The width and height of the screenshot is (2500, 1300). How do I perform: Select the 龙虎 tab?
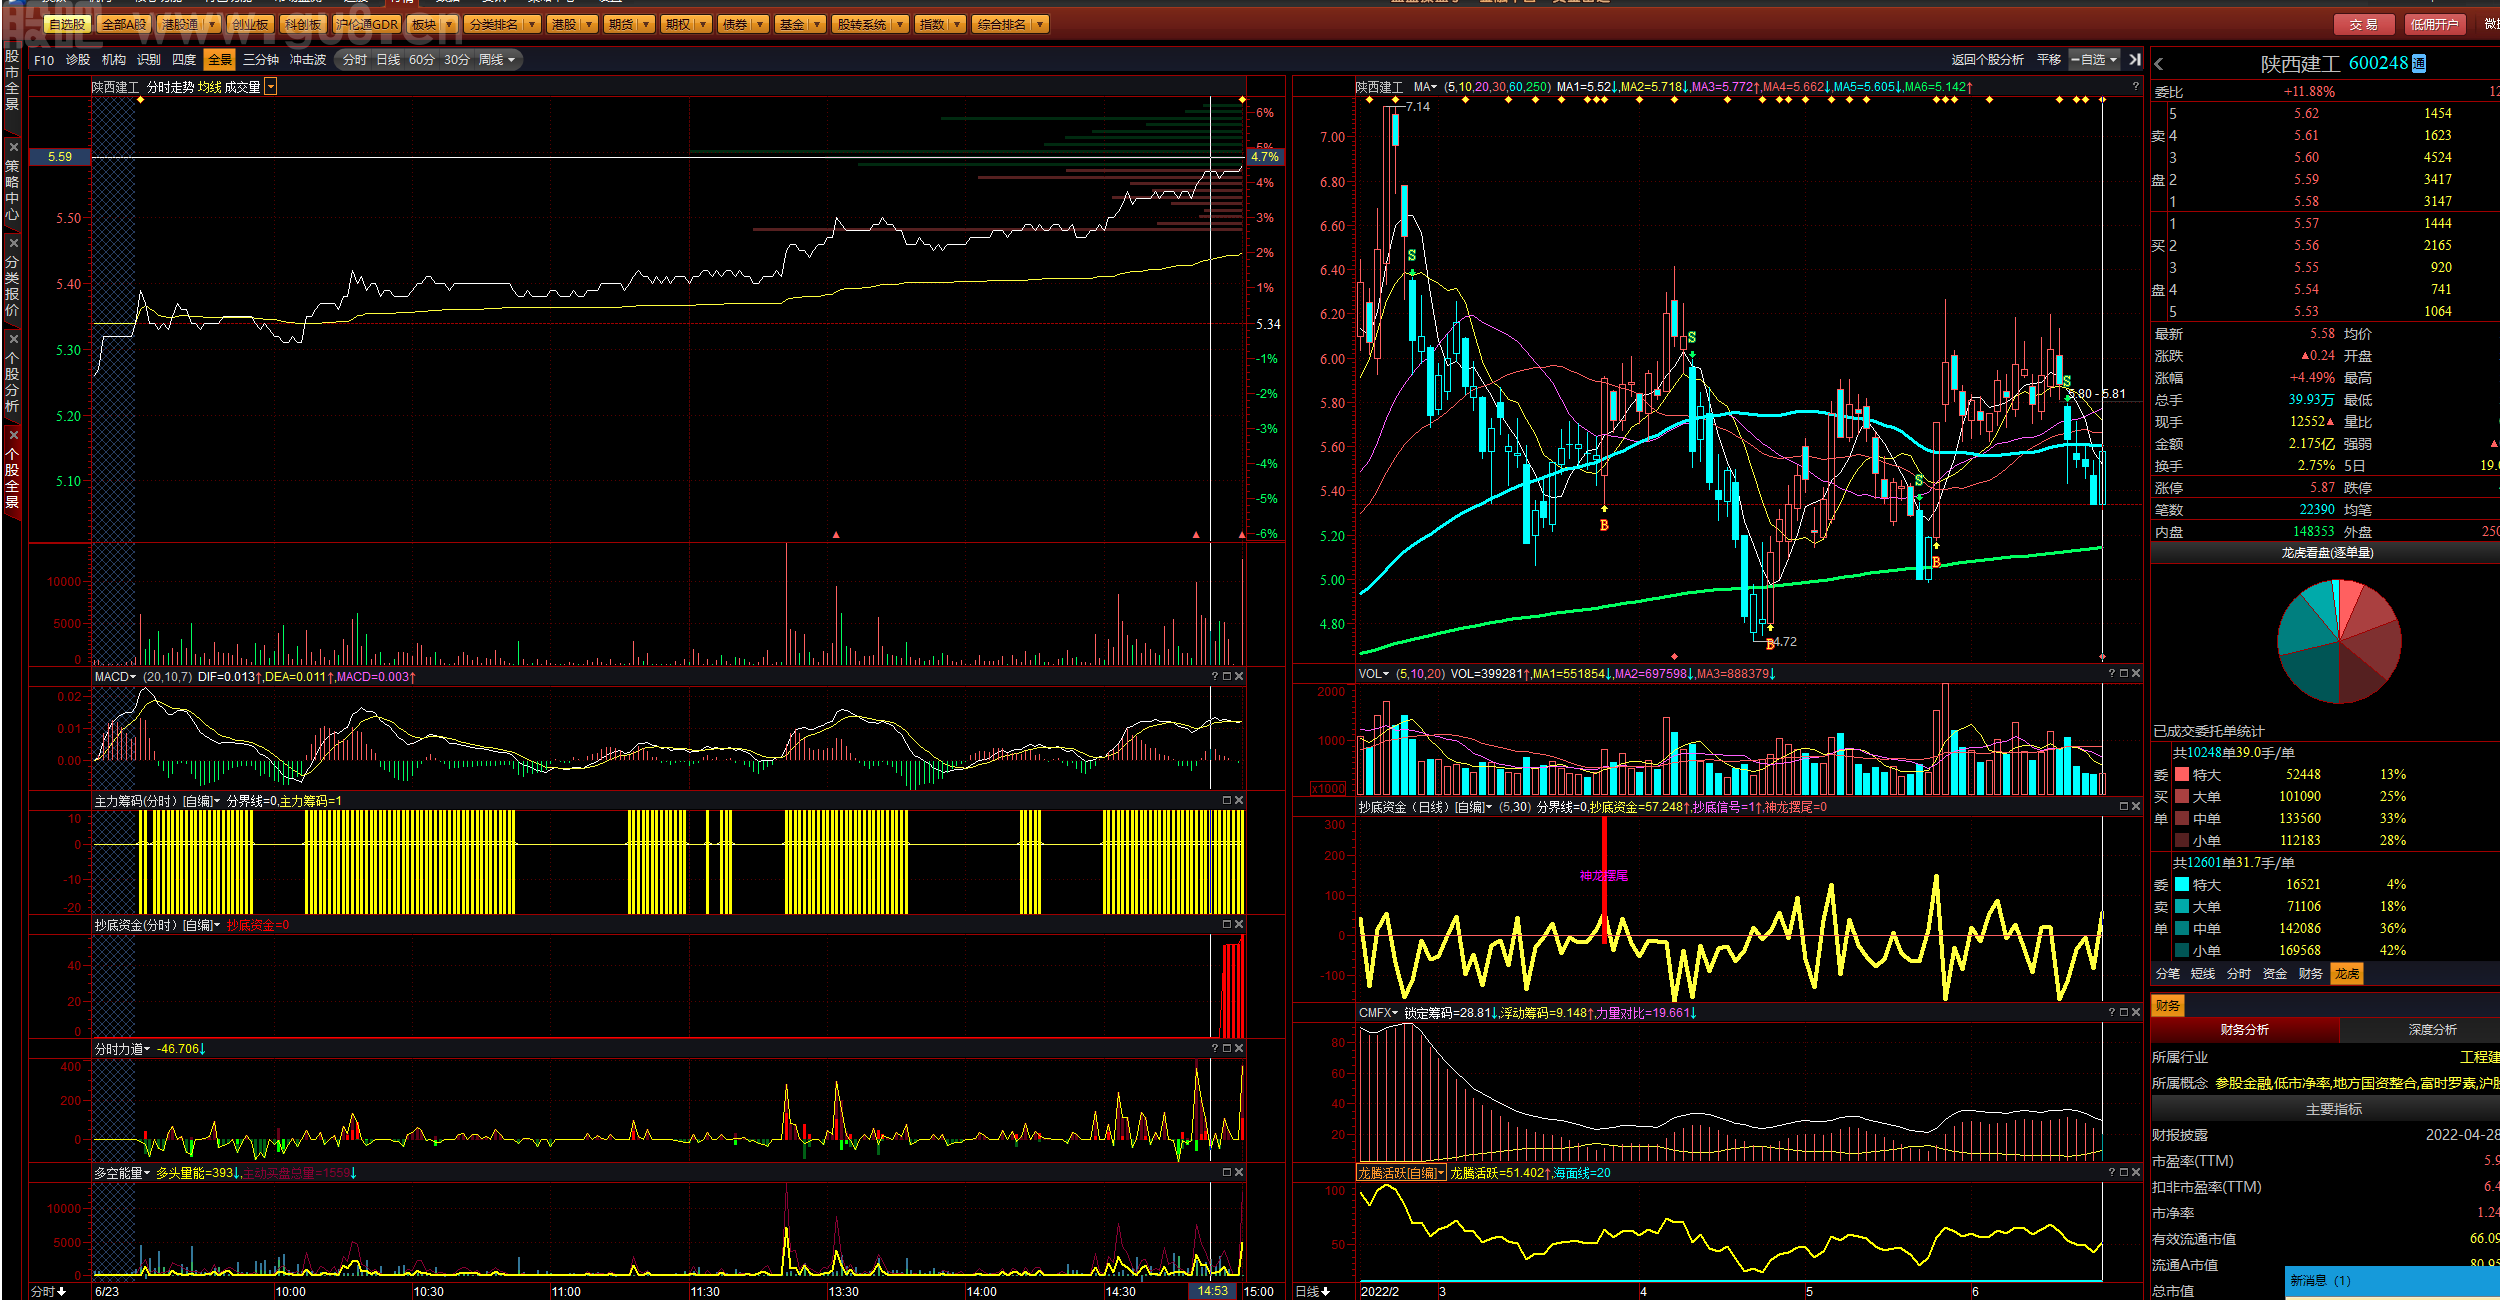(x=2347, y=974)
